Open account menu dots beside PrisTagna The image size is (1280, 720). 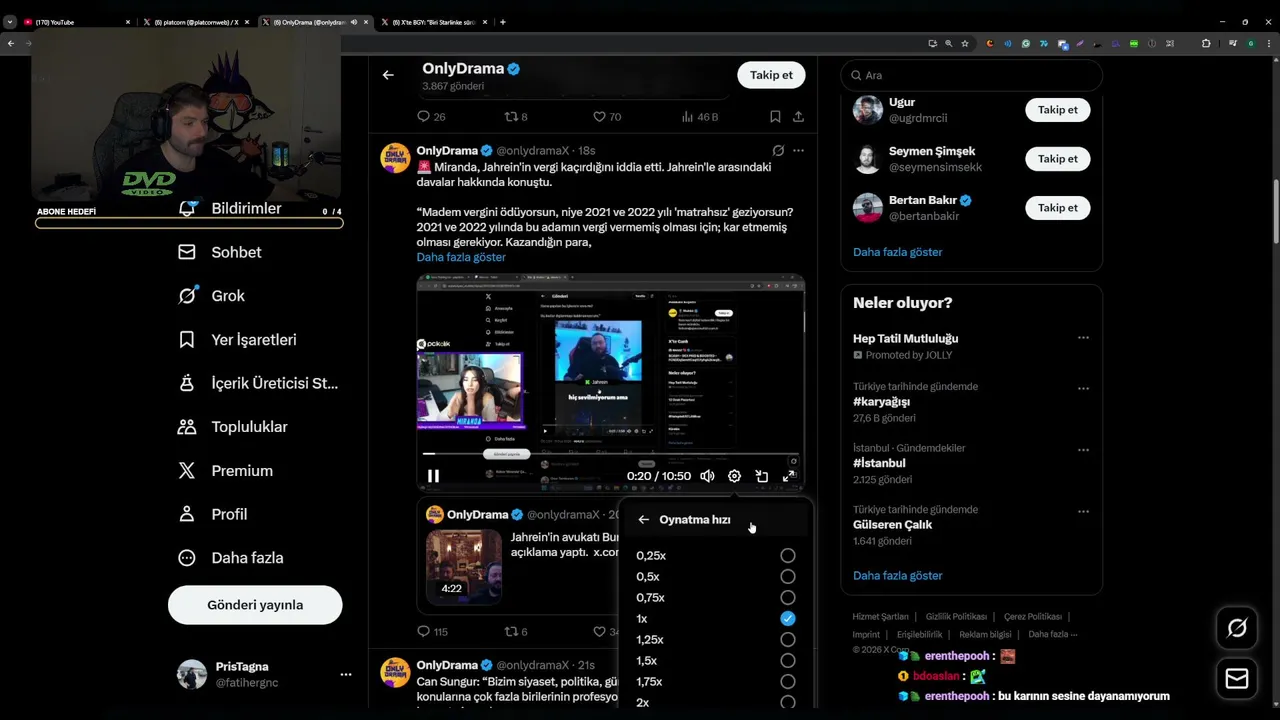(x=345, y=675)
